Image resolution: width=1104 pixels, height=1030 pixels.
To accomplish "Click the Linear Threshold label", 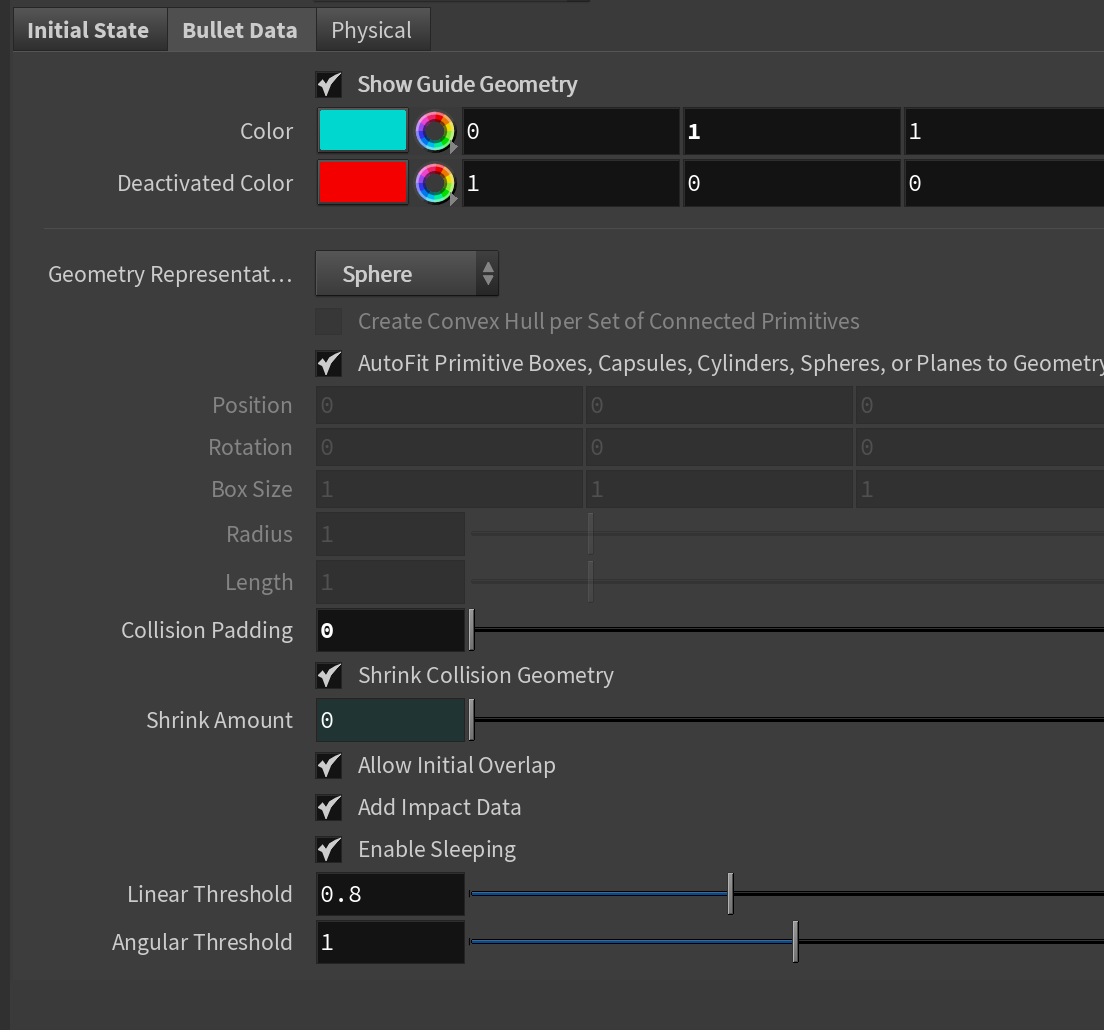I will click(x=210, y=894).
